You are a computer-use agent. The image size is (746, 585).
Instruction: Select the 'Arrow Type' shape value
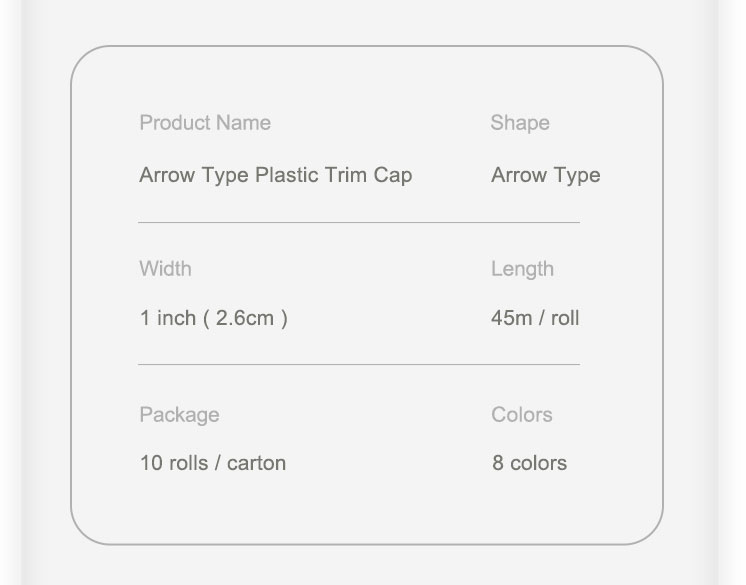pyautogui.click(x=545, y=175)
